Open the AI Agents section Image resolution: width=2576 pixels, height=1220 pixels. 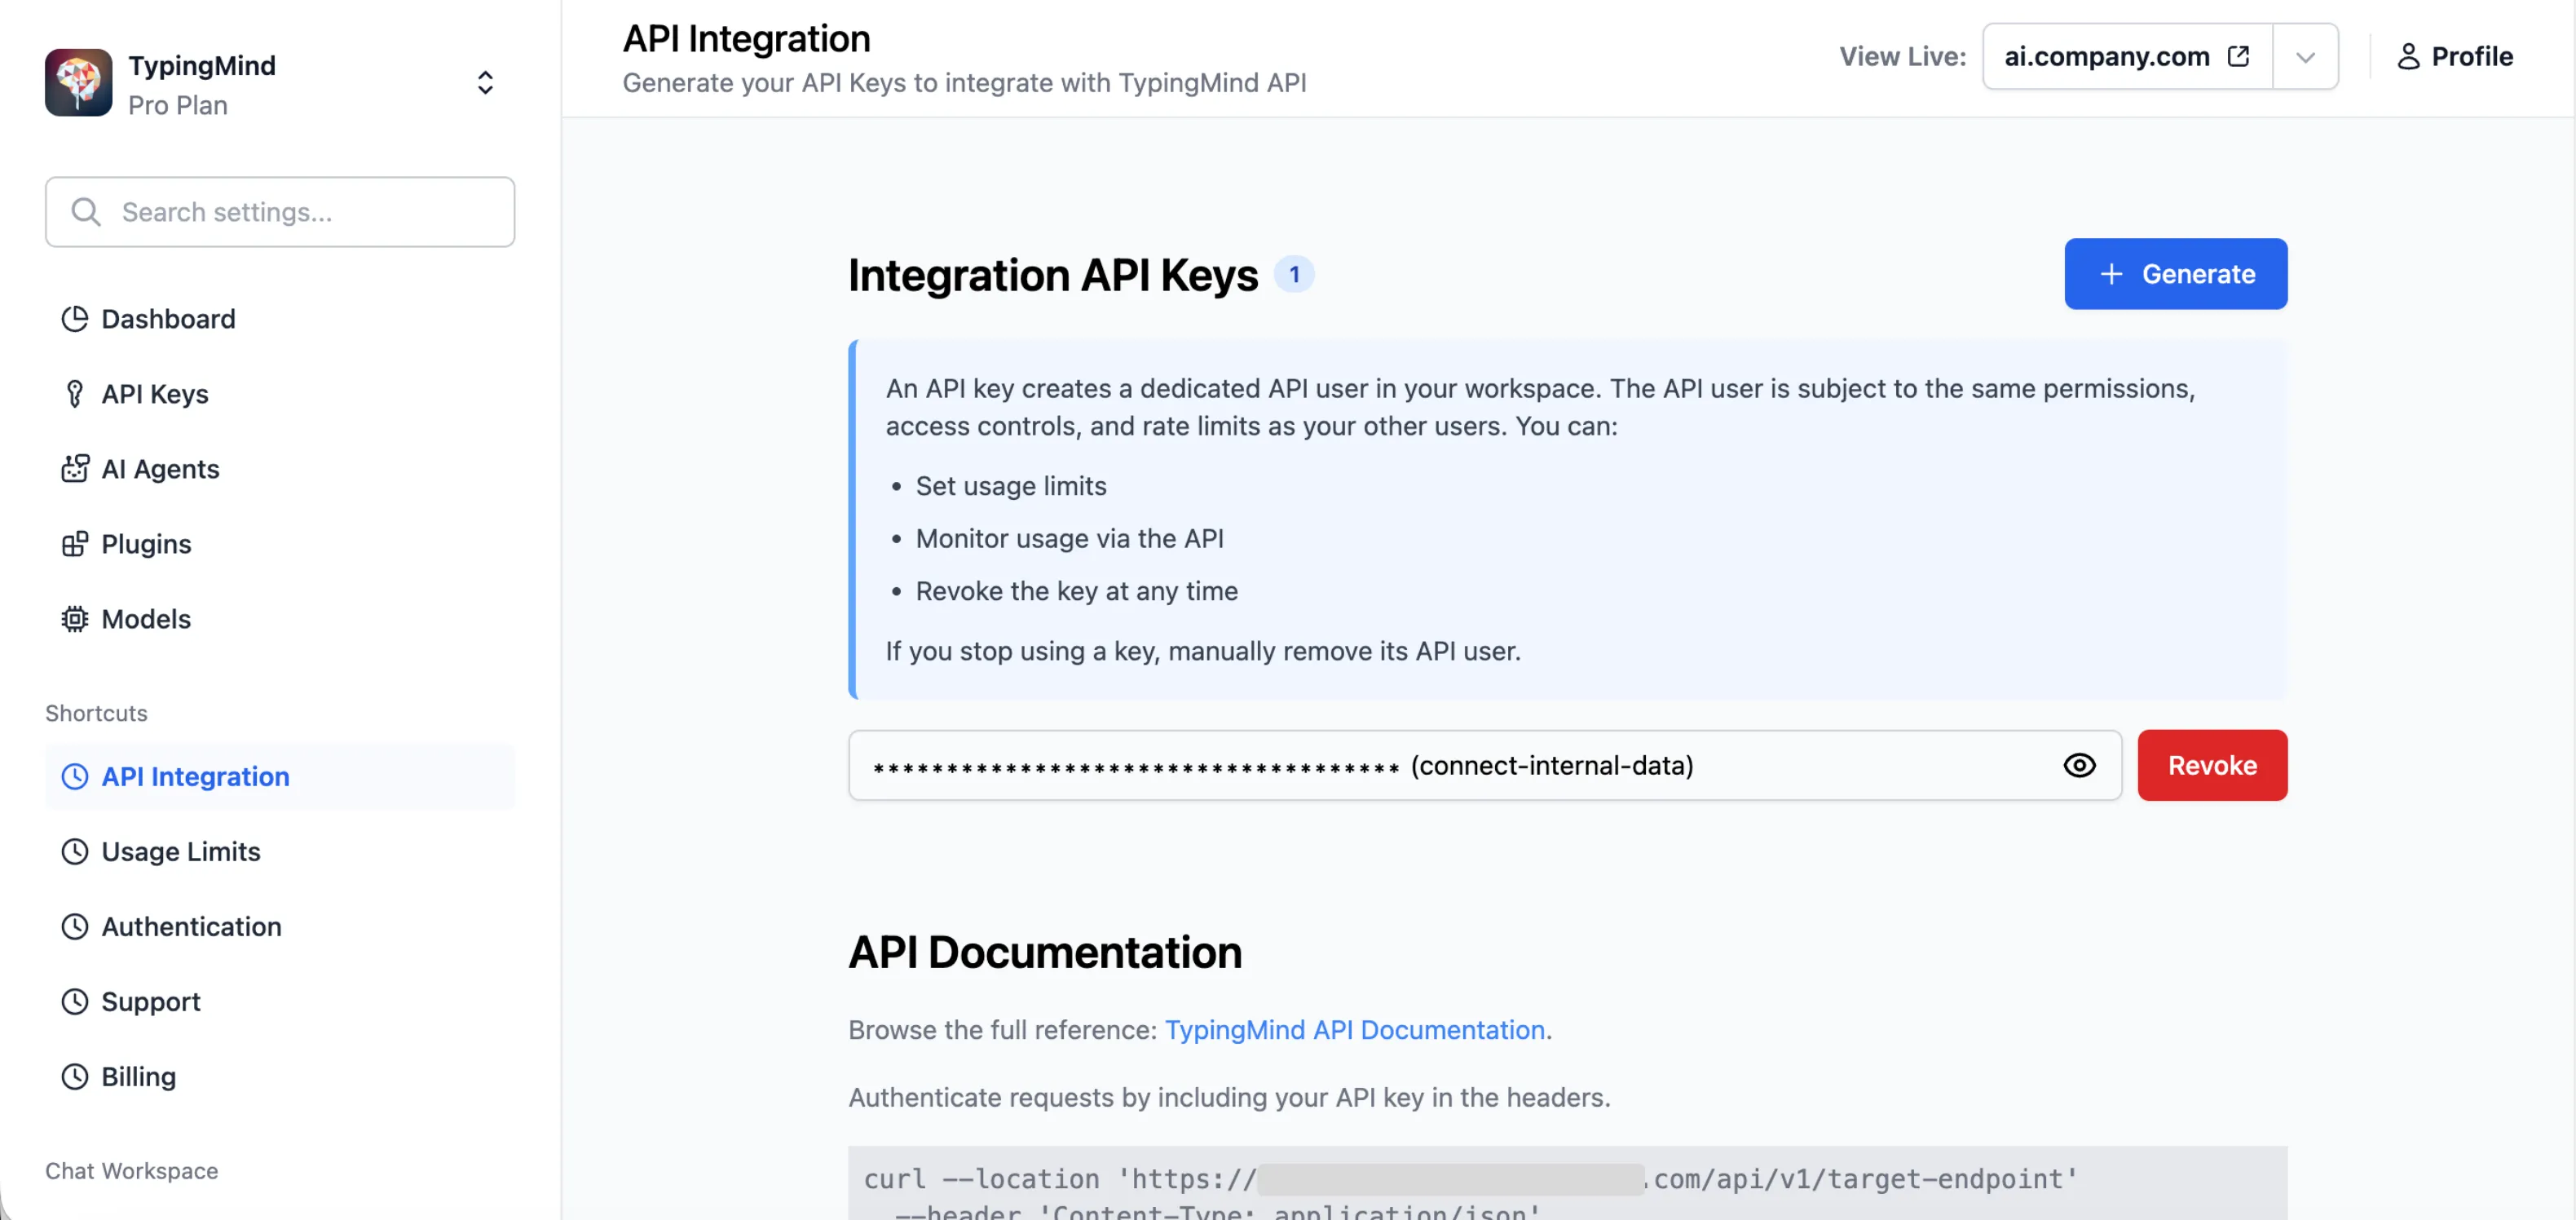click(160, 468)
